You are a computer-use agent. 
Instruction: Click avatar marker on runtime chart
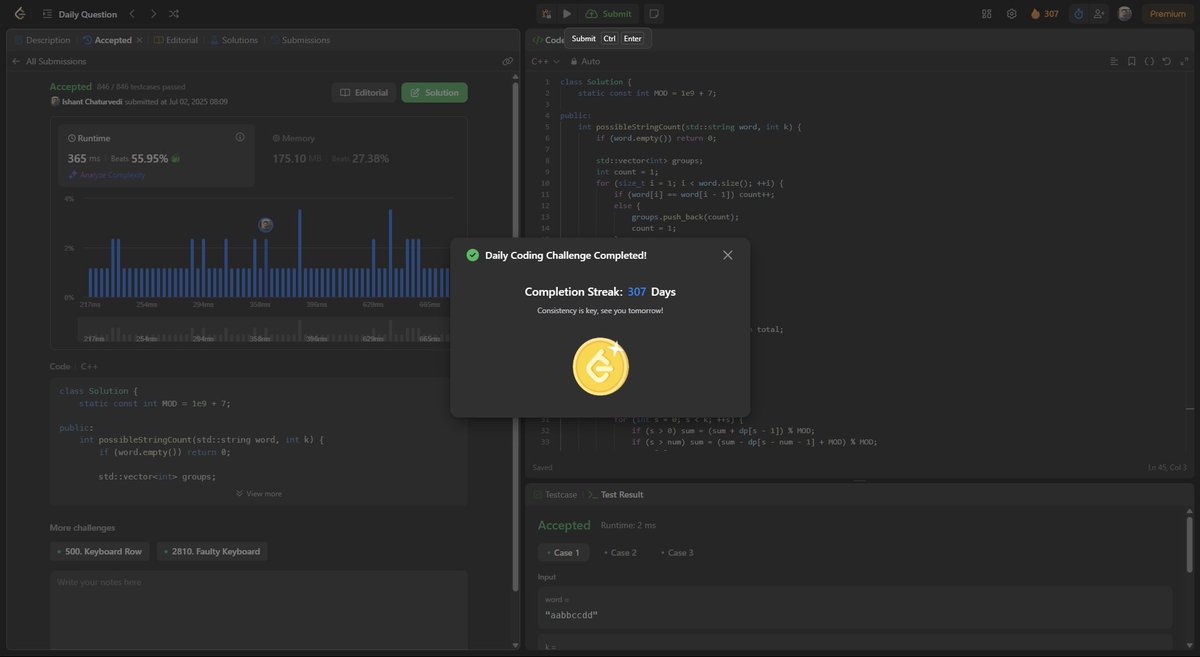click(266, 225)
